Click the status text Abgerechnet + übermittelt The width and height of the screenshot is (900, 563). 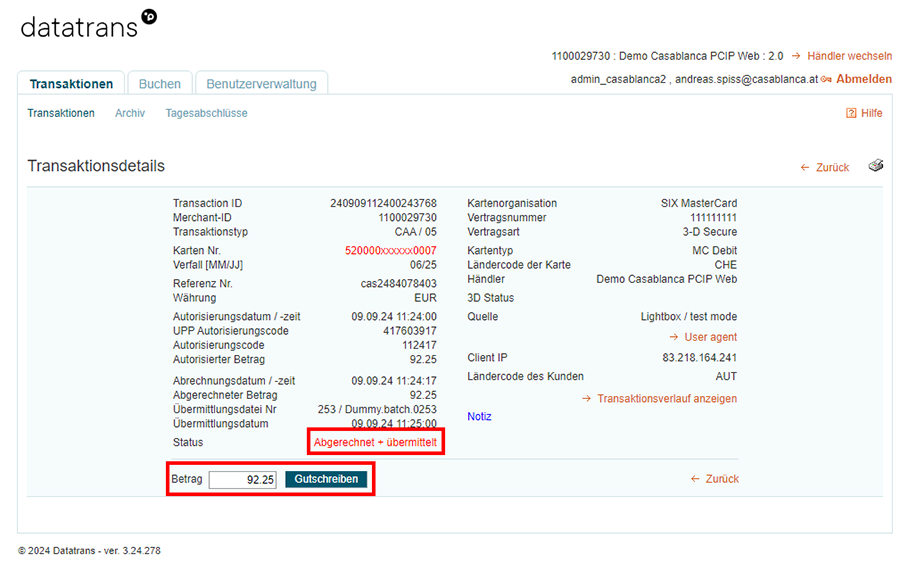(375, 442)
